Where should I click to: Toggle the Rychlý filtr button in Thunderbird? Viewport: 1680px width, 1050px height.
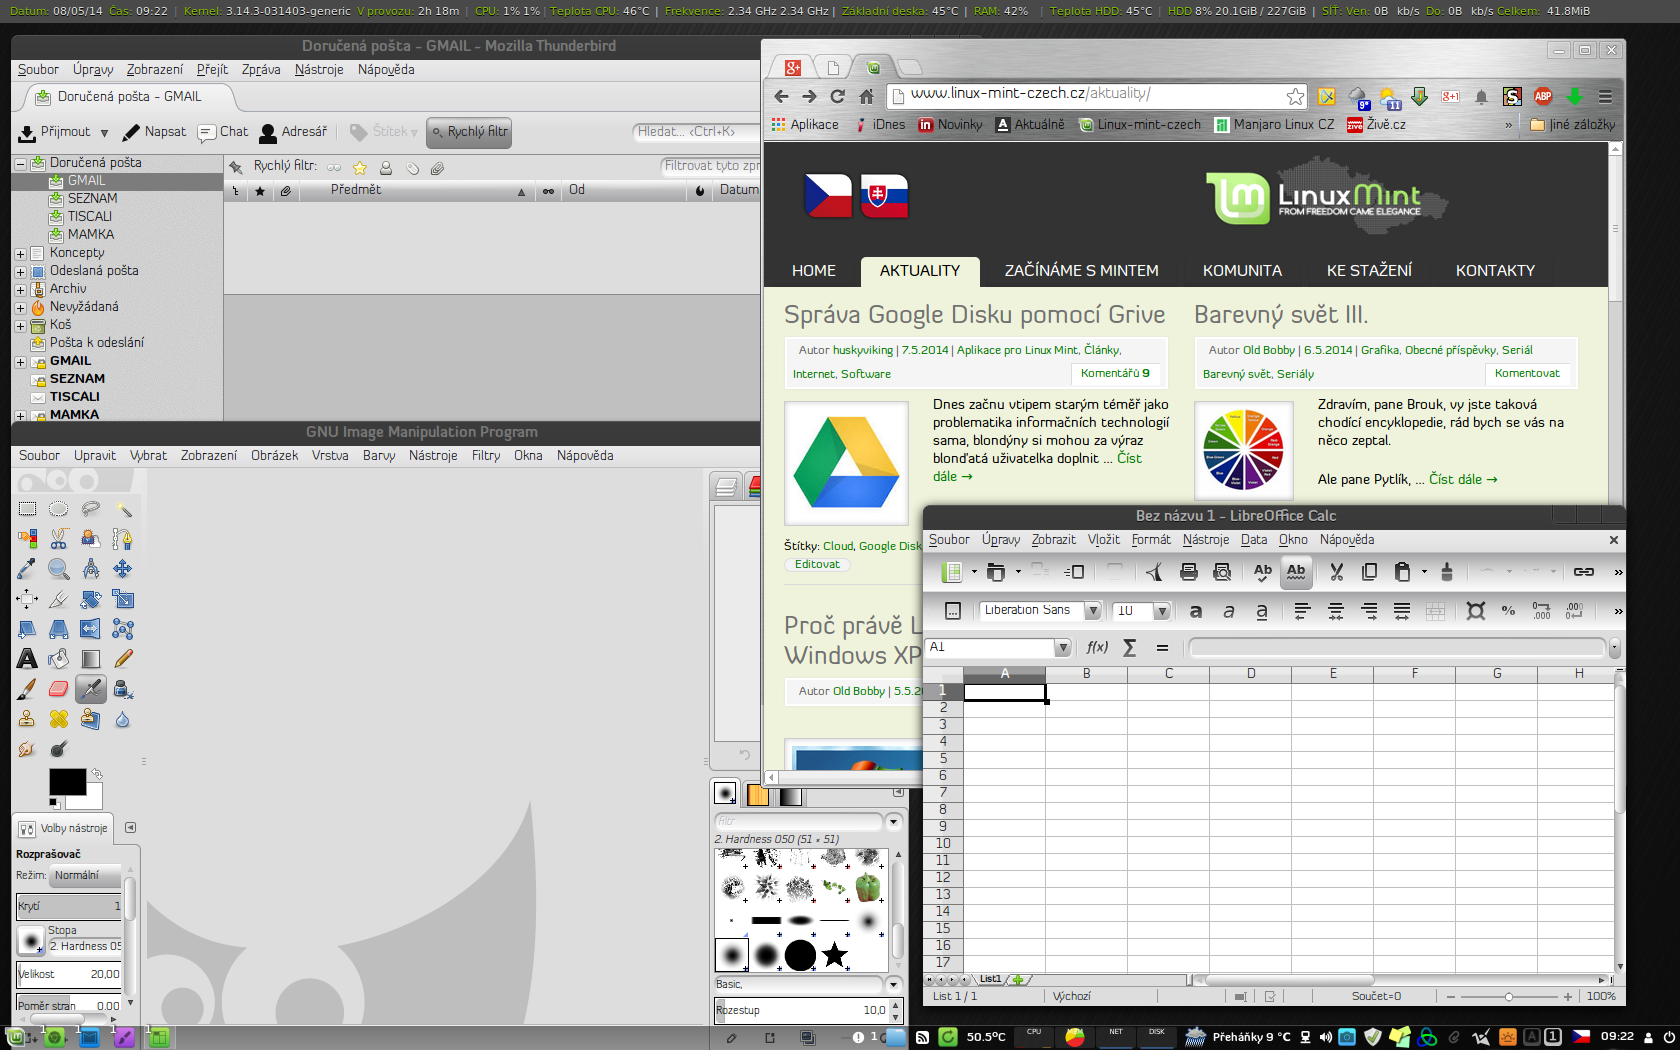[469, 132]
